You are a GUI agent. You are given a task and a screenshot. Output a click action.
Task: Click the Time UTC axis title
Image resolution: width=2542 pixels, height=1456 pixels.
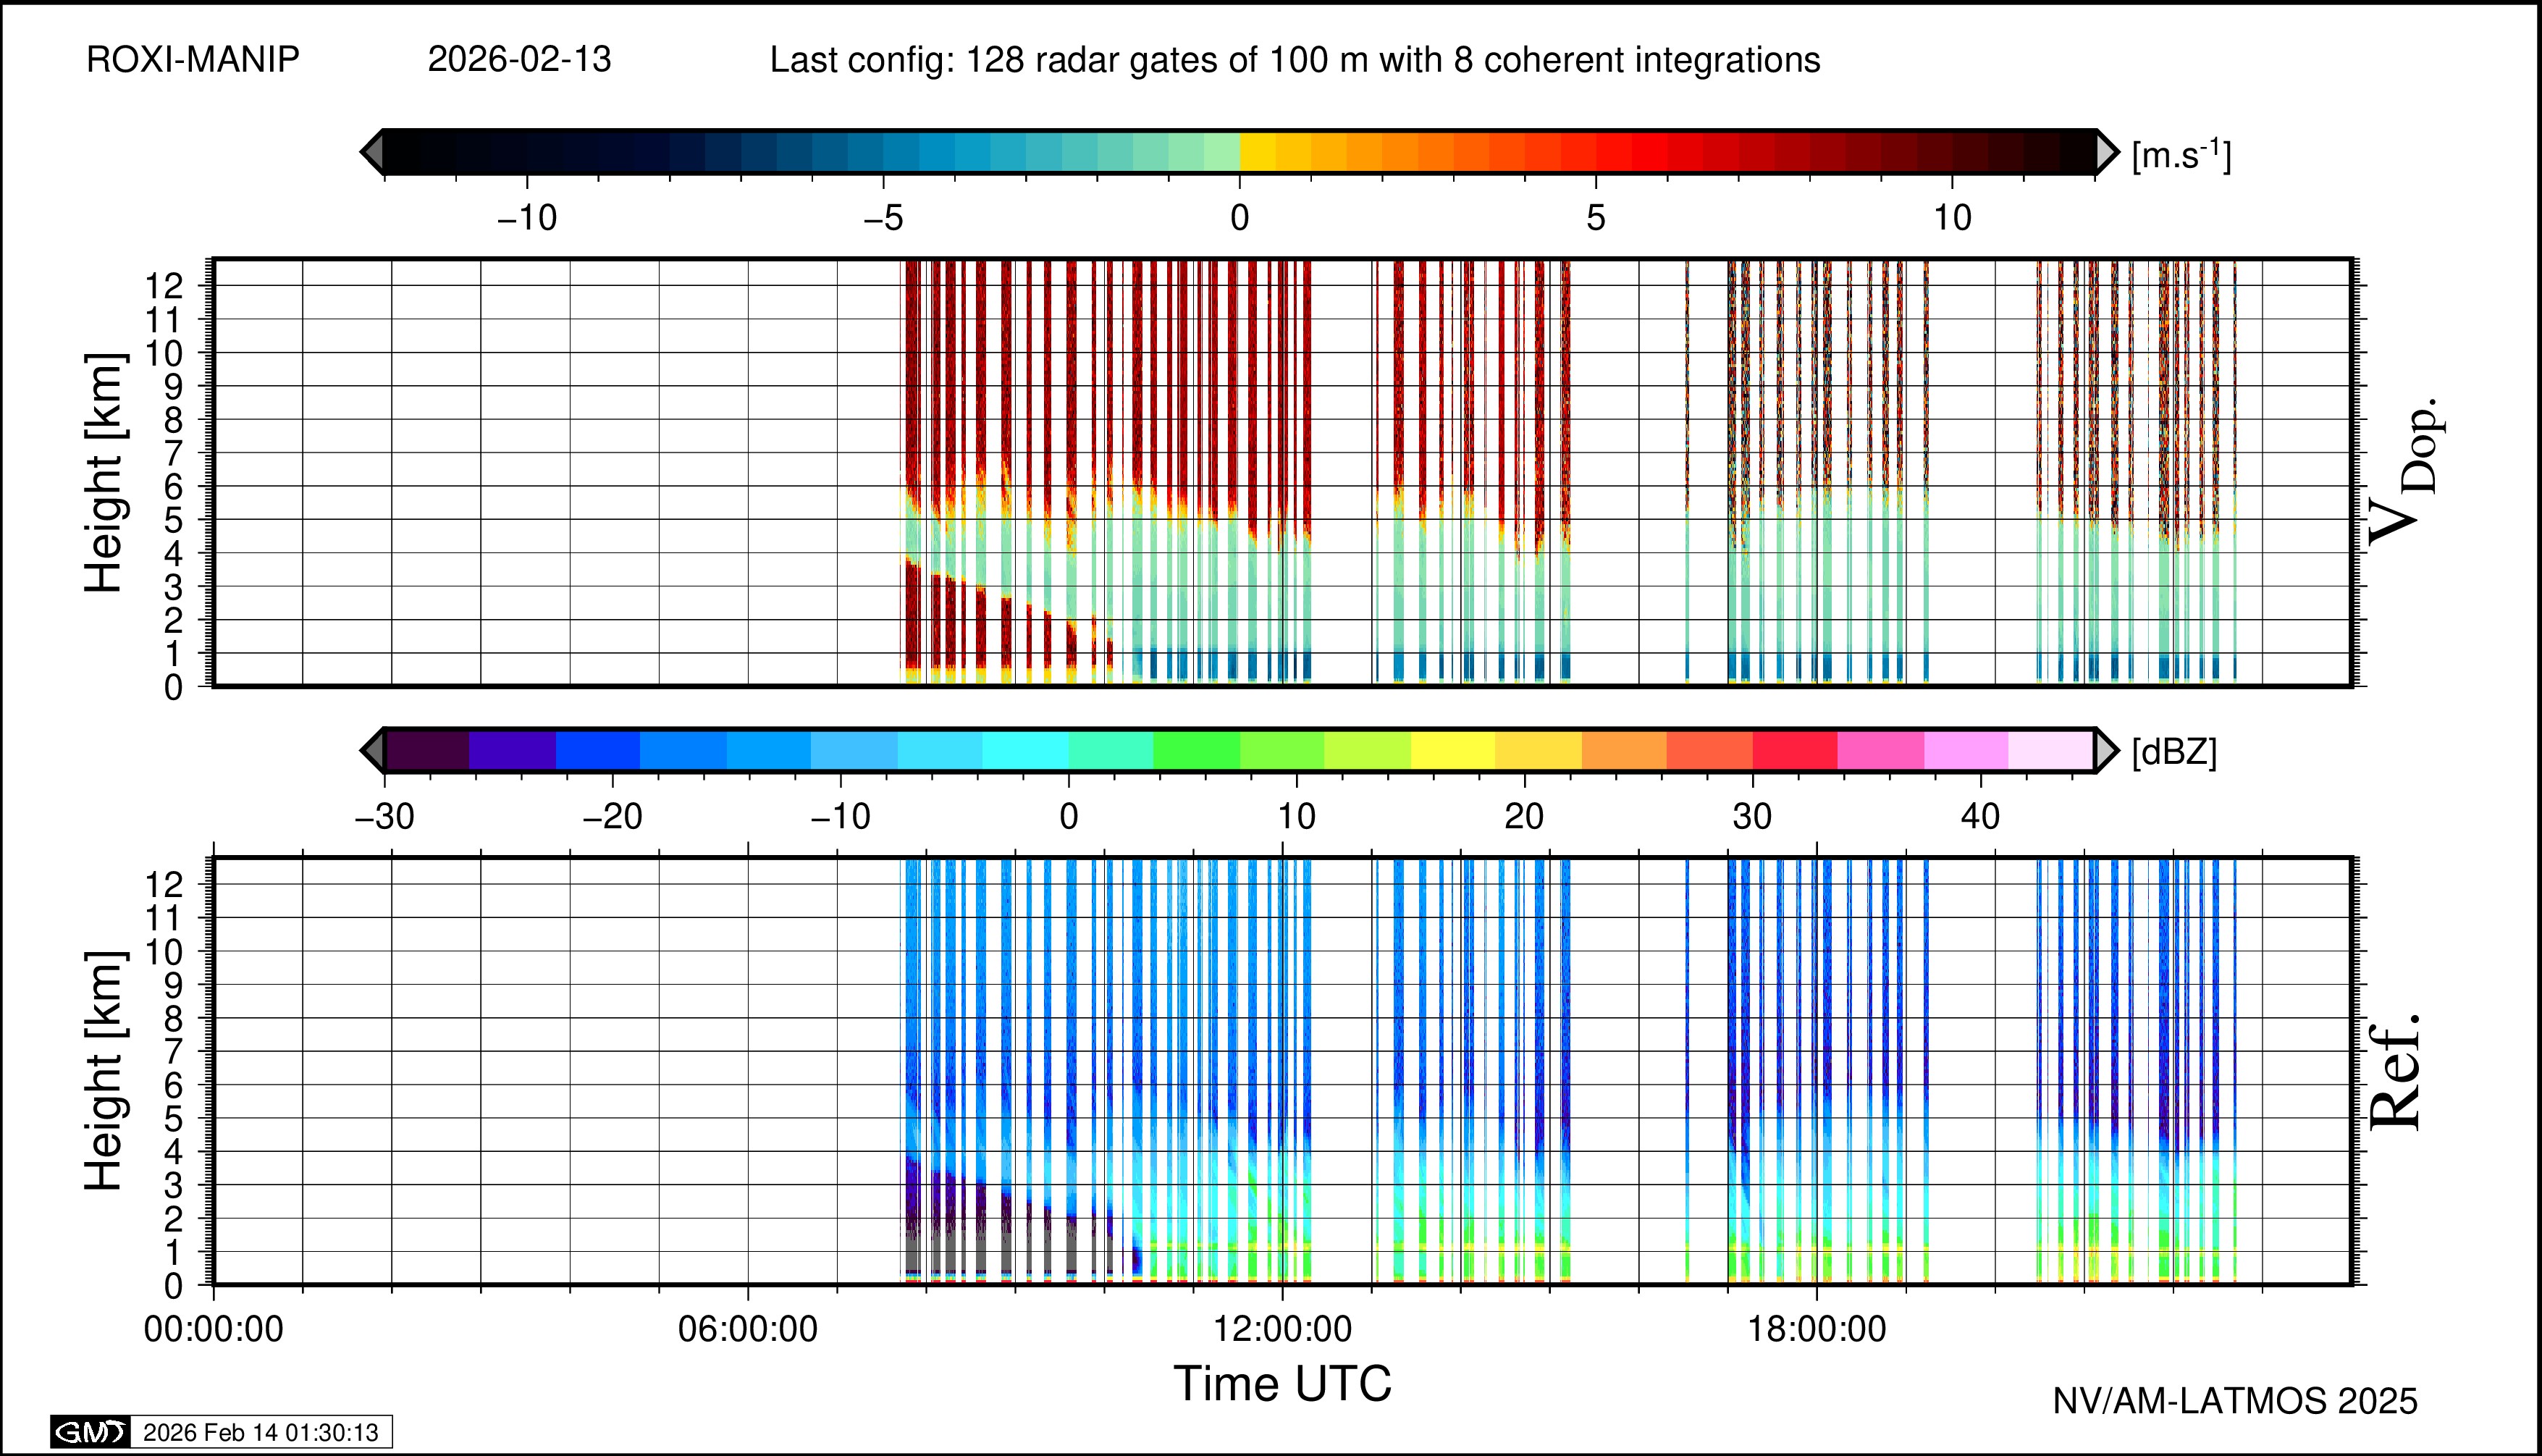[x=1282, y=1384]
